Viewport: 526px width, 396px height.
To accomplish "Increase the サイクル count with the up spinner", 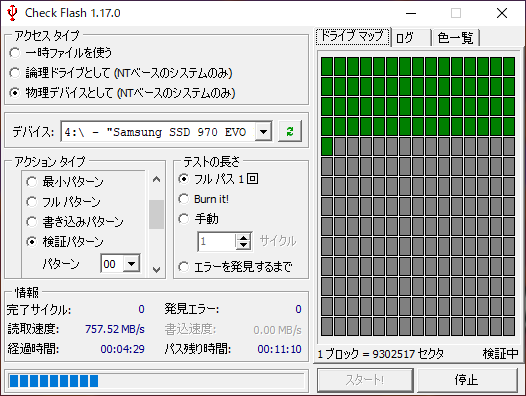I will pos(244,237).
